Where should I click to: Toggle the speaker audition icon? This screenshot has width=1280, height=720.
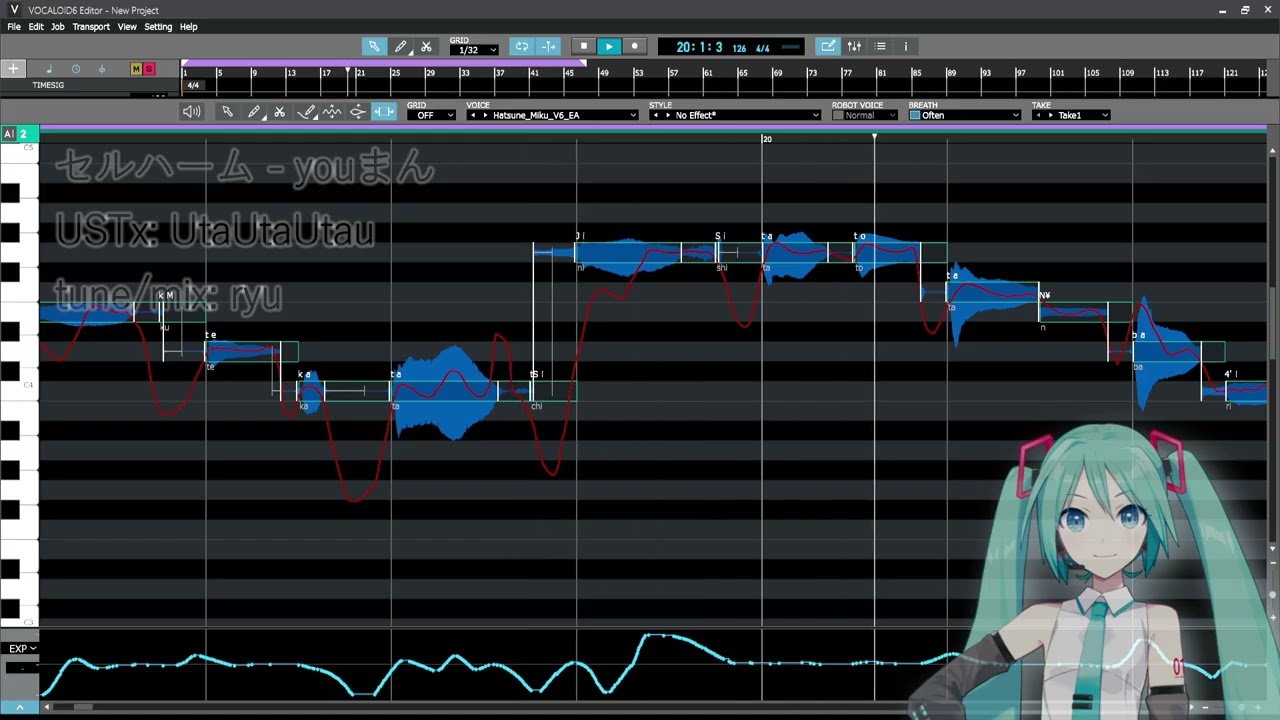(191, 112)
